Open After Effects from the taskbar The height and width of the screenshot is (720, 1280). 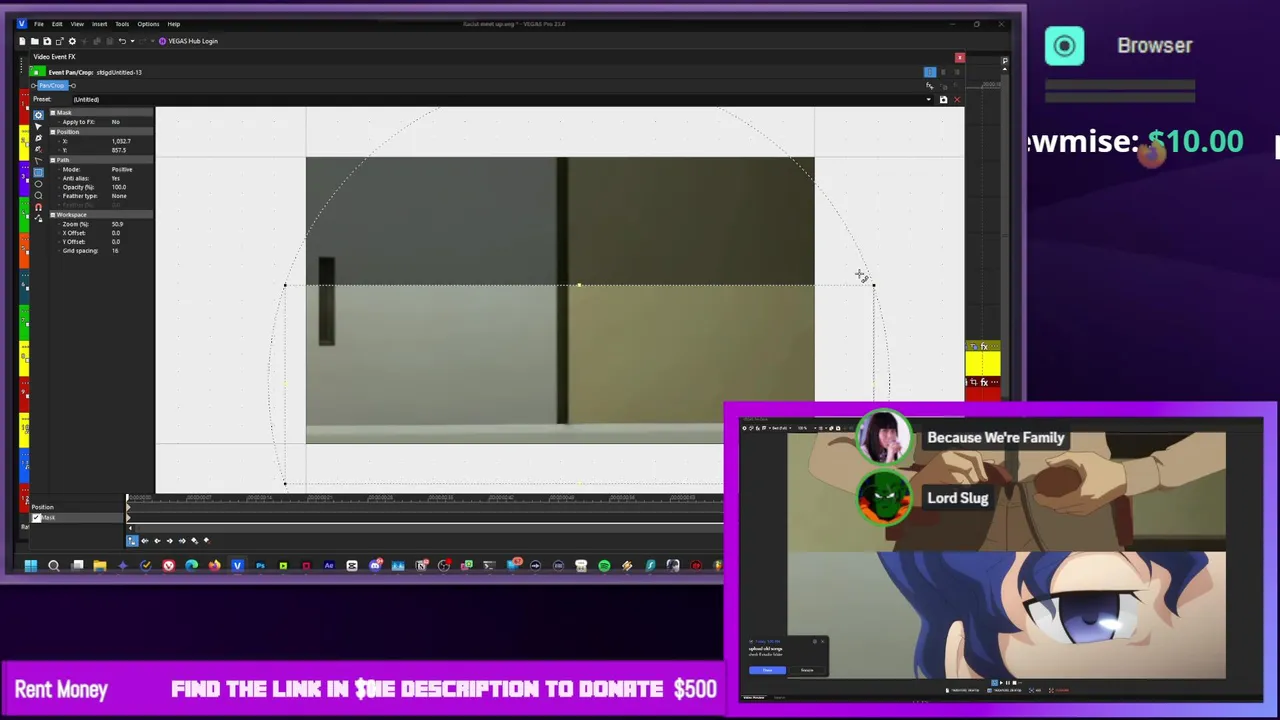pos(329,566)
